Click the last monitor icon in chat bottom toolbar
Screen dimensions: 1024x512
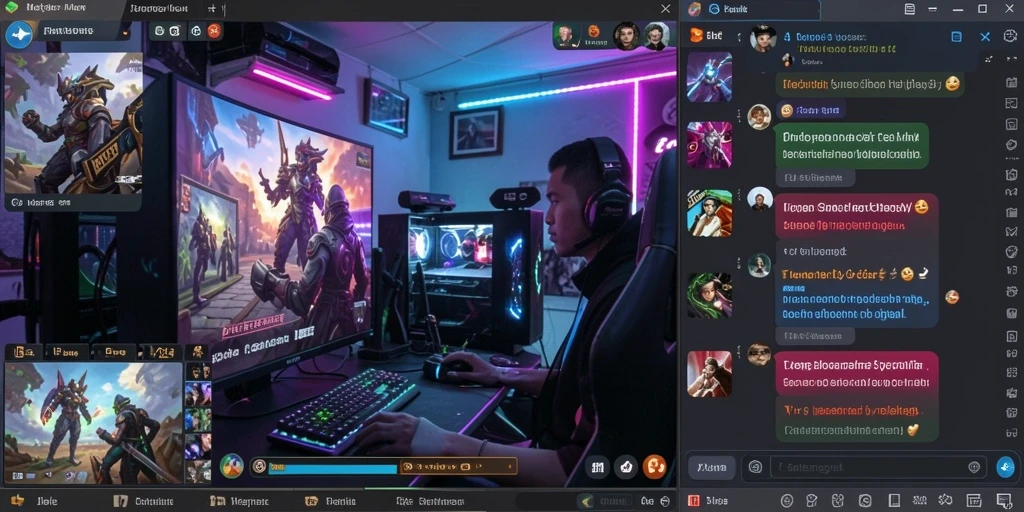(x=1004, y=501)
